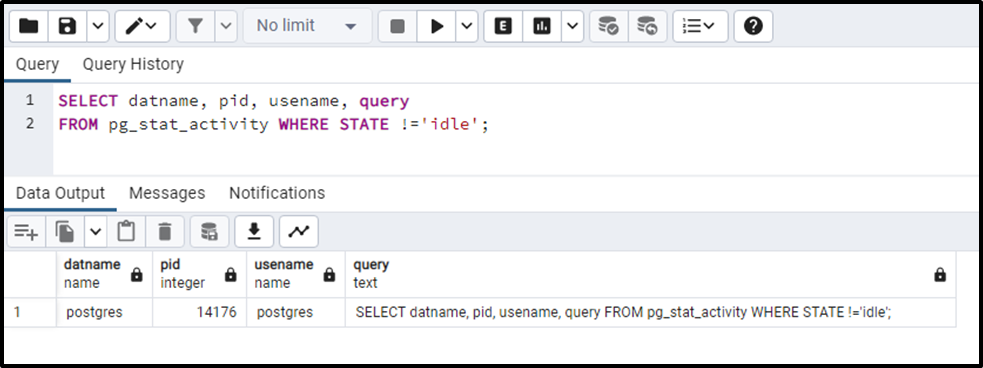Expand the copy options dropdown arrow
Viewport: 983px width, 368px height.
tap(95, 232)
